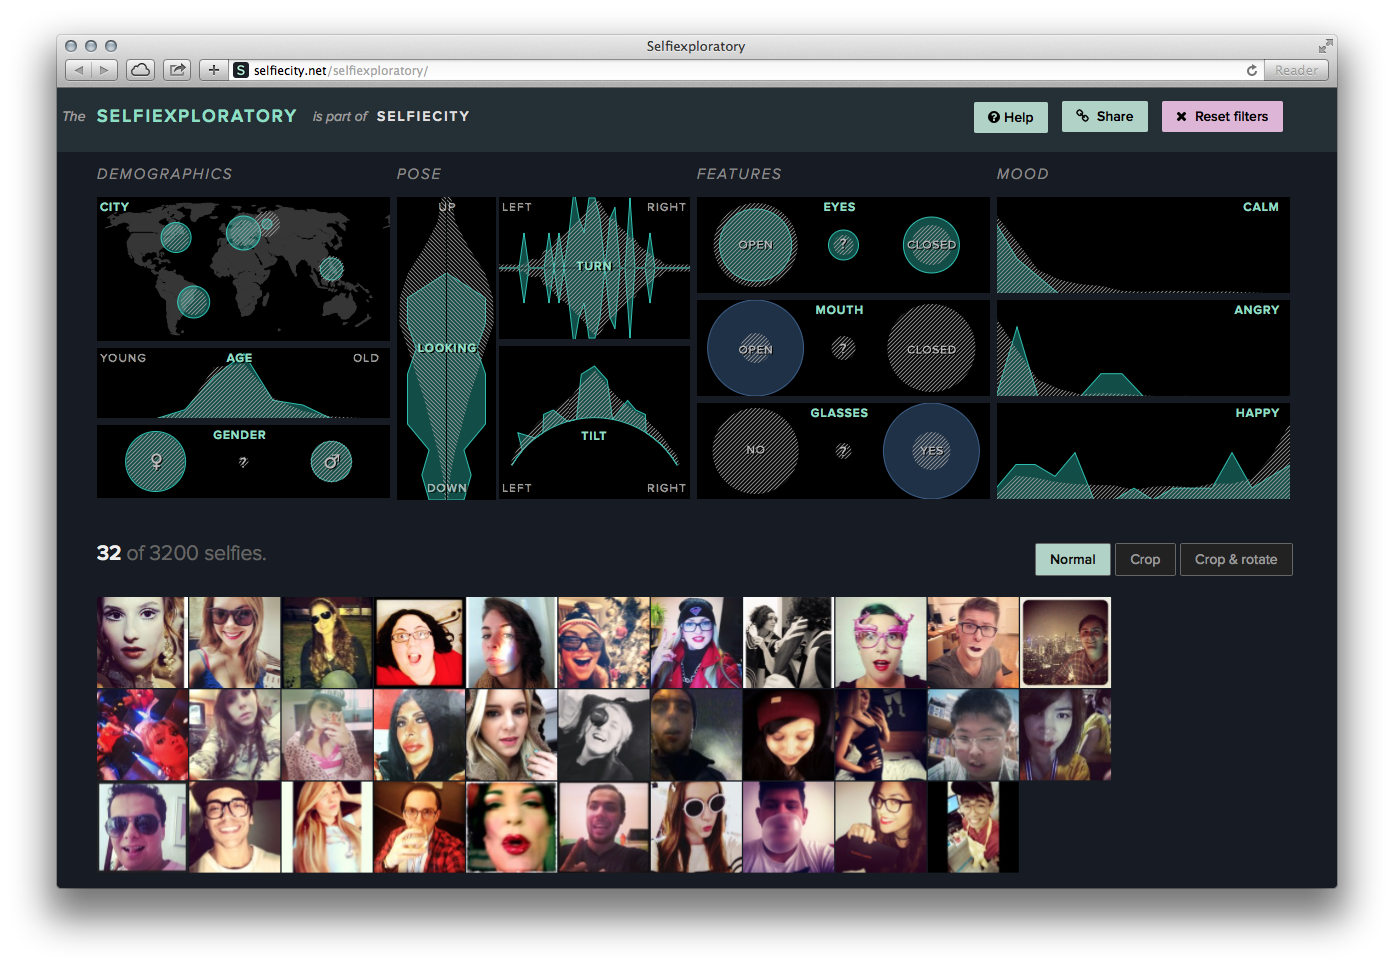
Task: Open the iCloud tabs cloud icon
Action: pyautogui.click(x=141, y=70)
